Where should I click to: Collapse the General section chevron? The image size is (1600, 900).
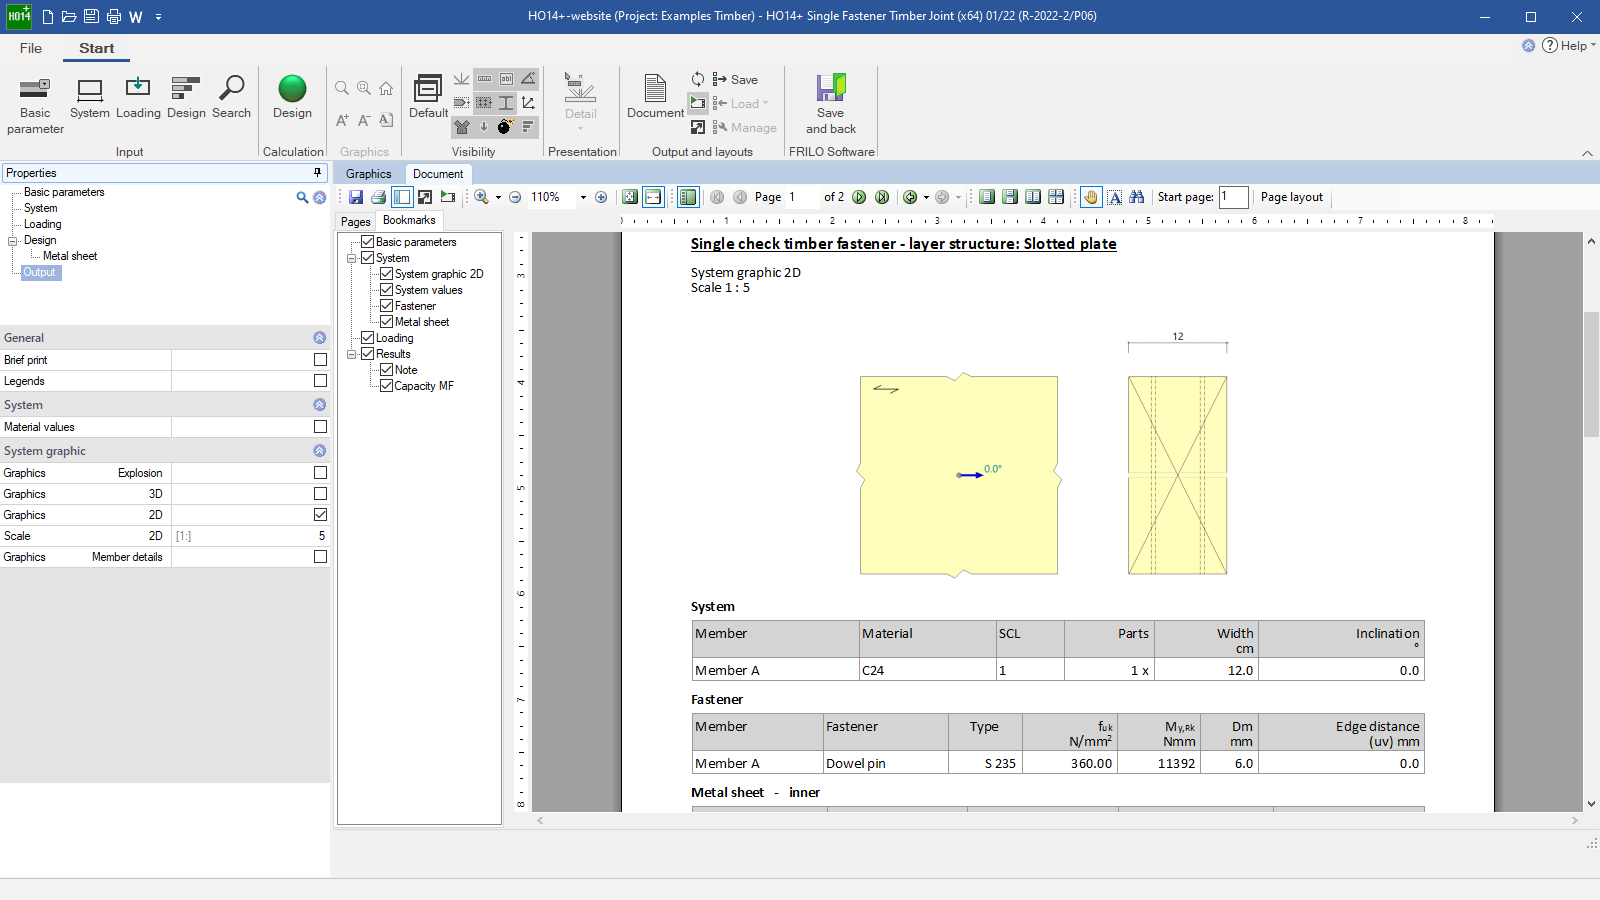coord(319,338)
